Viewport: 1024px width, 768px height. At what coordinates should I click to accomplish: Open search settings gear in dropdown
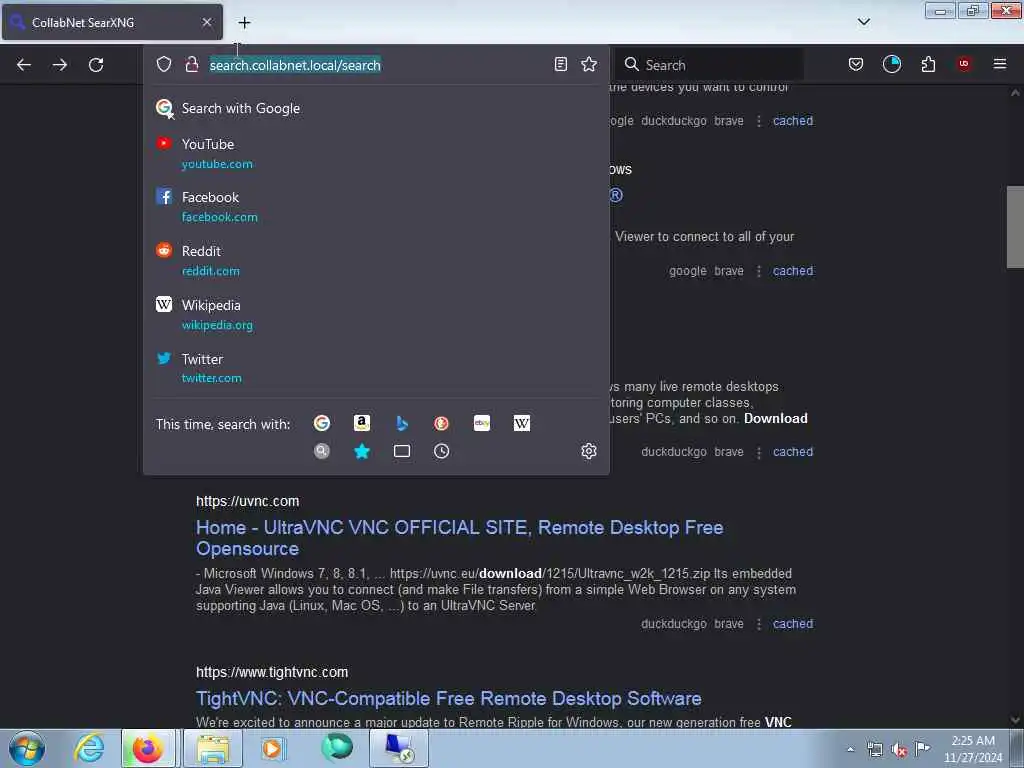[x=589, y=451]
